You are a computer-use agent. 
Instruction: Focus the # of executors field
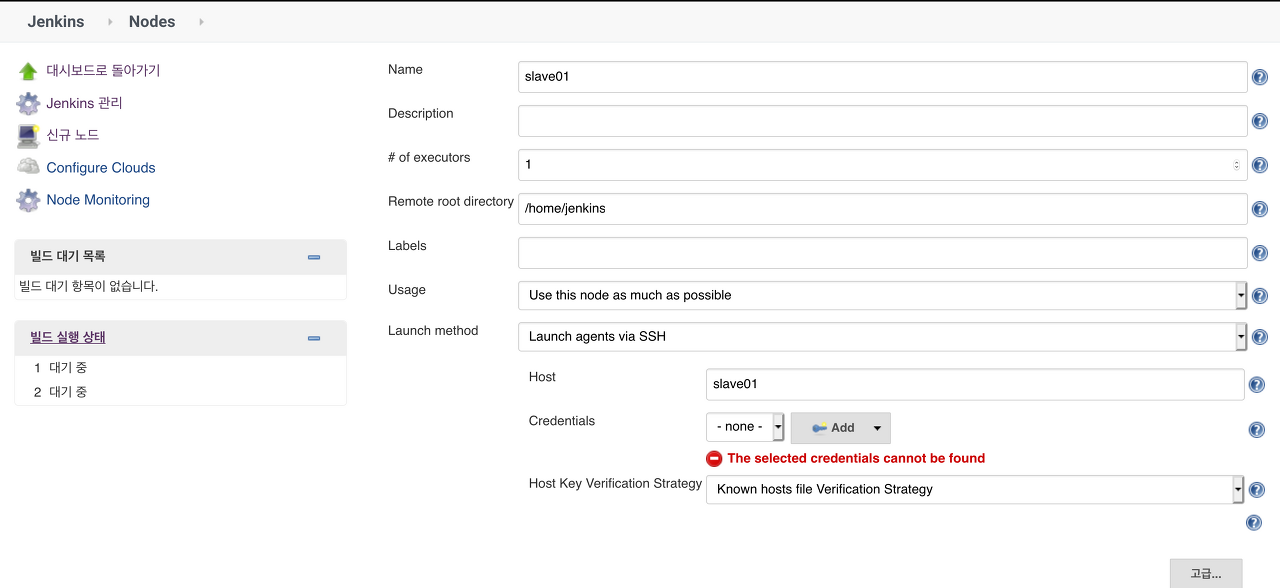[x=882, y=164]
